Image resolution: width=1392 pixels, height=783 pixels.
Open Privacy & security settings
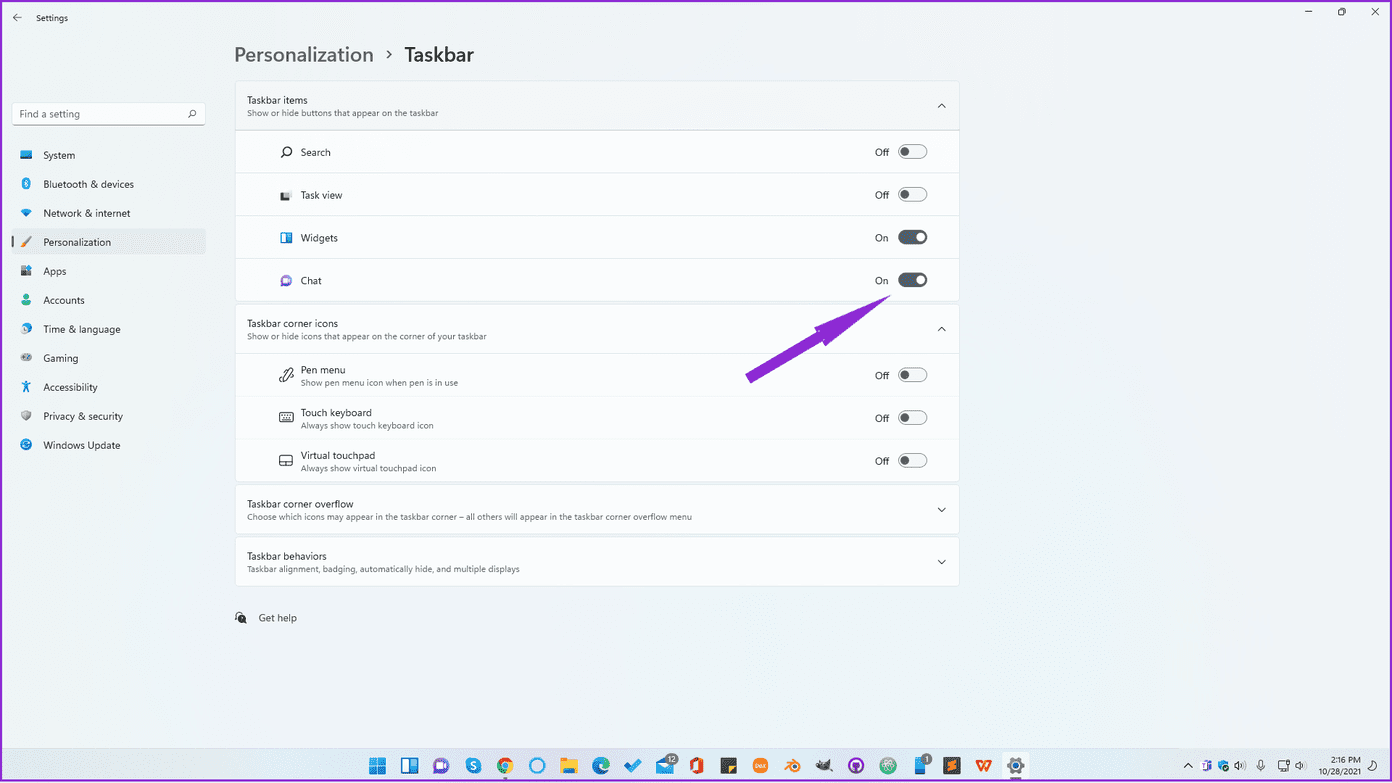click(108, 416)
